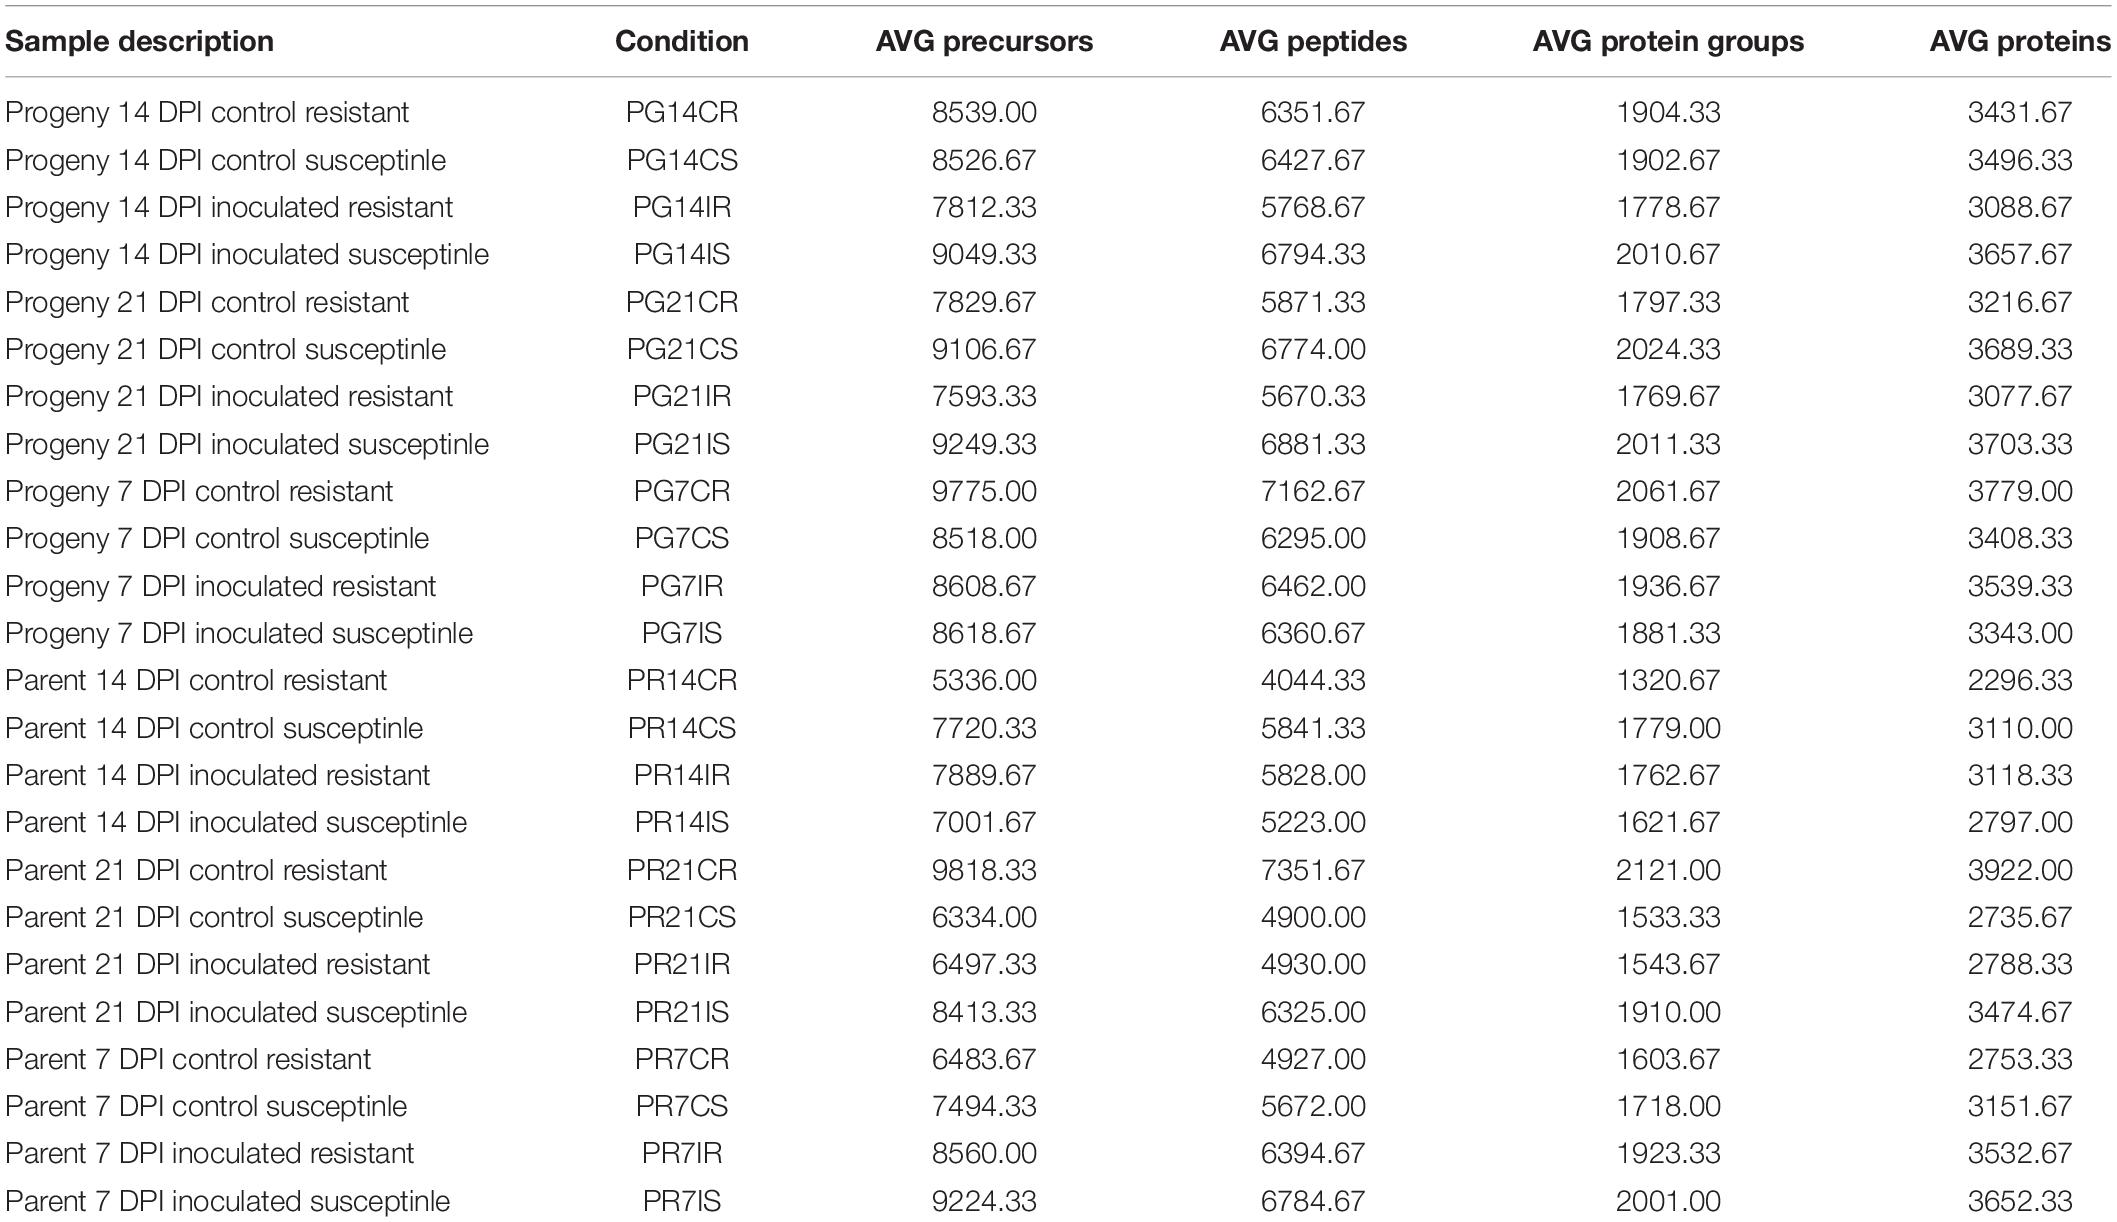Click the 3922.00 proteins value
This screenshot has height=1222, width=2117.
click(x=2020, y=870)
